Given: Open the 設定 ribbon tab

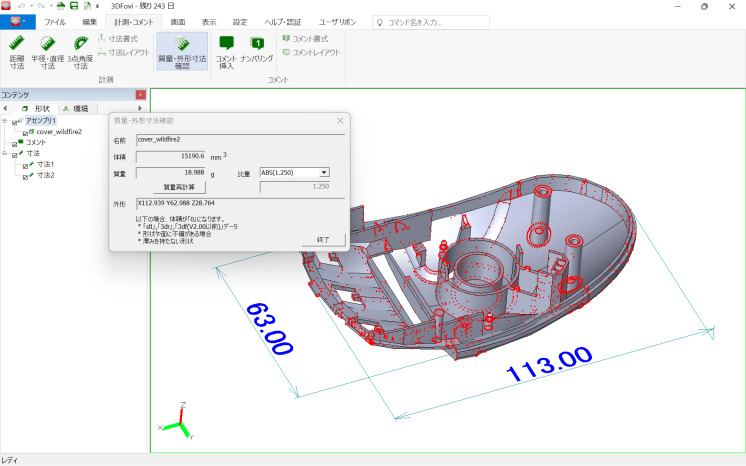Looking at the screenshot, I should tap(240, 22).
